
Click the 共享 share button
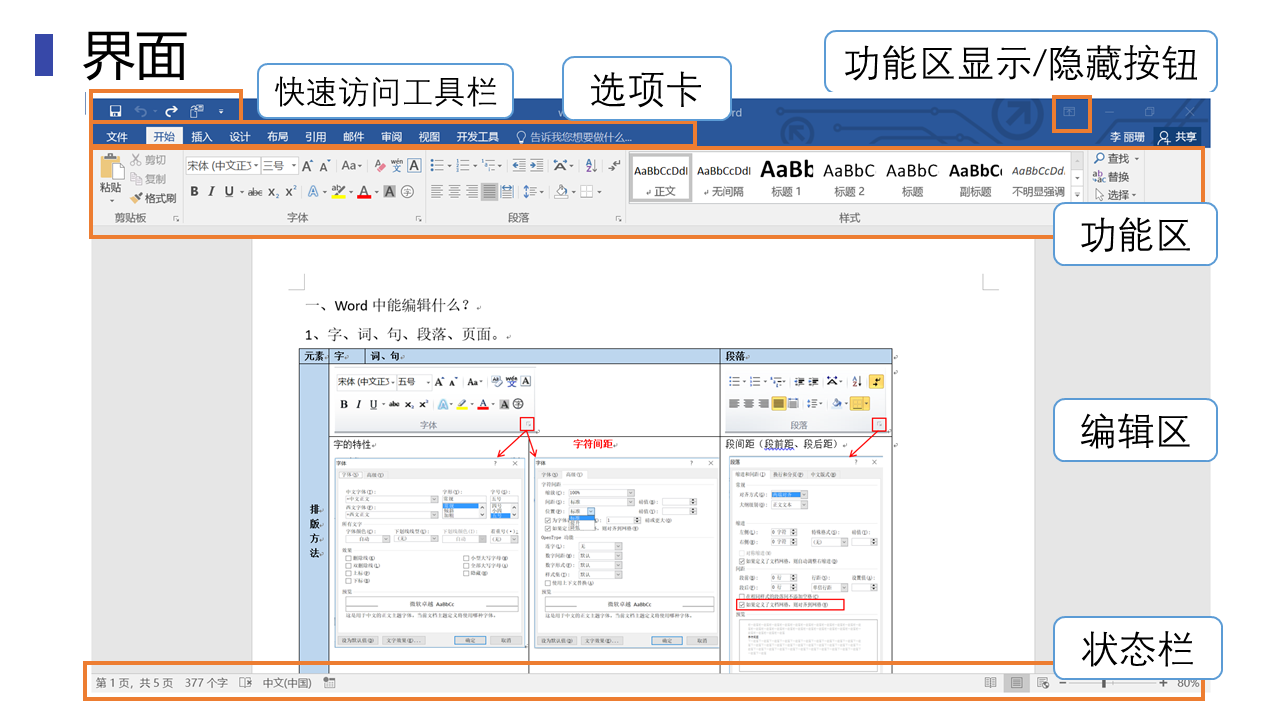(1177, 137)
